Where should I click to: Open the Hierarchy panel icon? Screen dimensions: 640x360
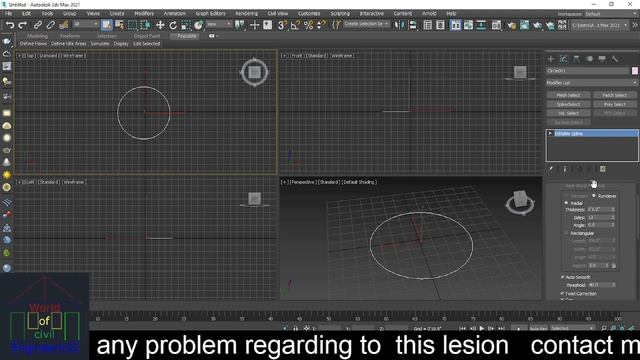[x=576, y=59]
